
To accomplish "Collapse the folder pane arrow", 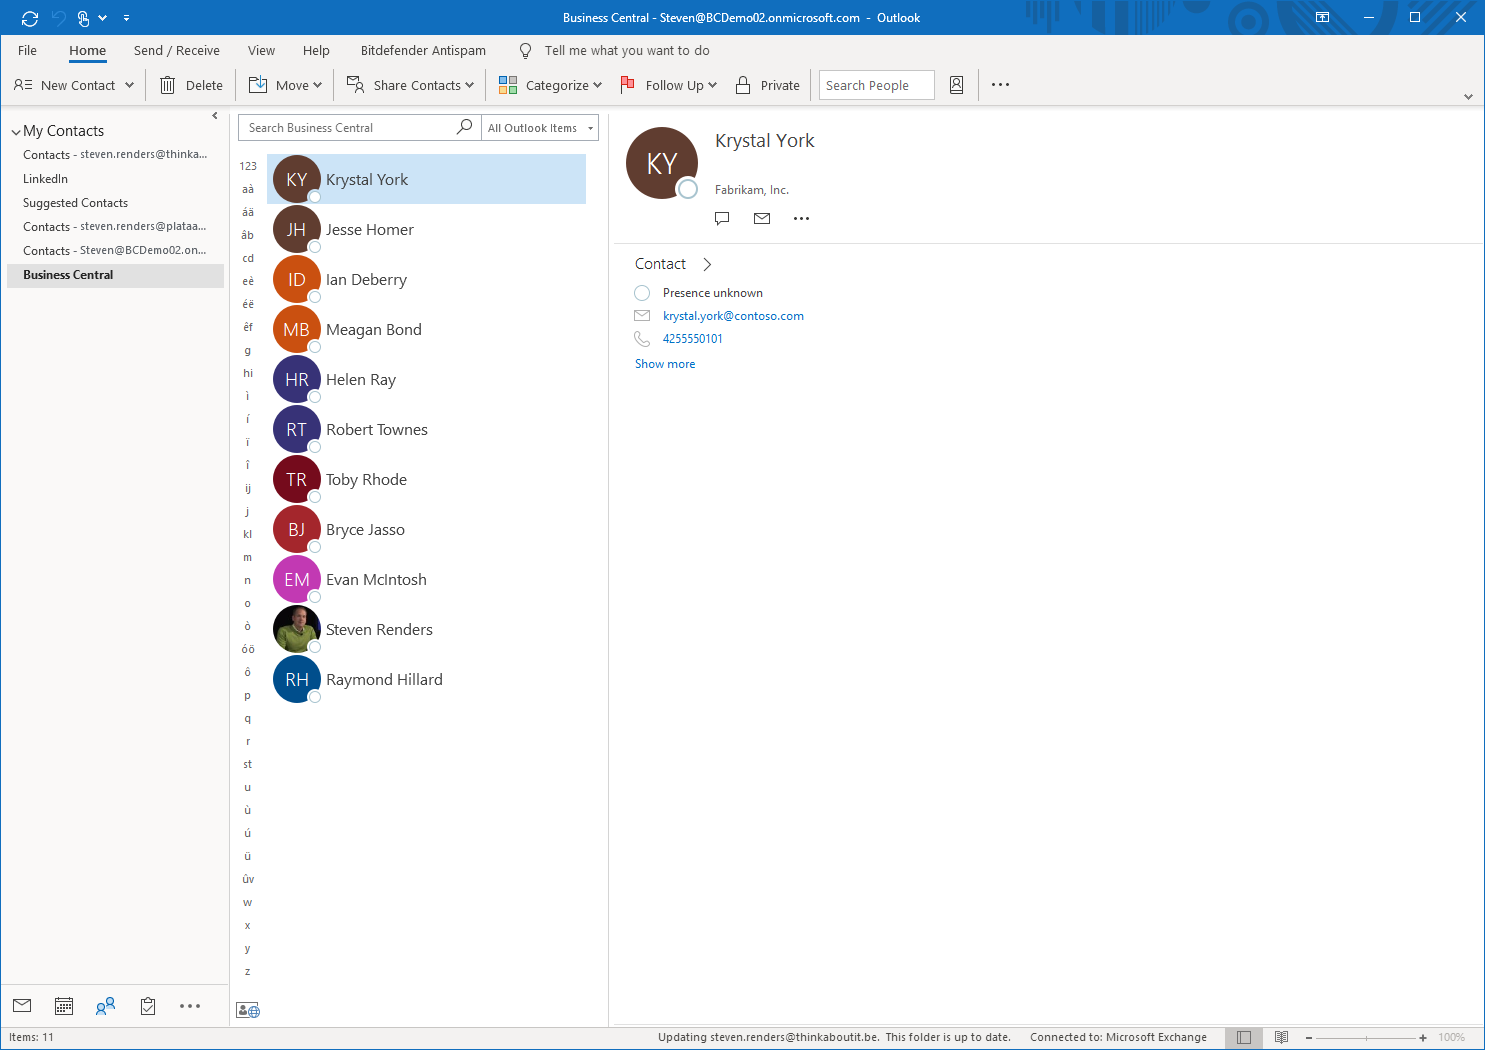I will (x=215, y=116).
